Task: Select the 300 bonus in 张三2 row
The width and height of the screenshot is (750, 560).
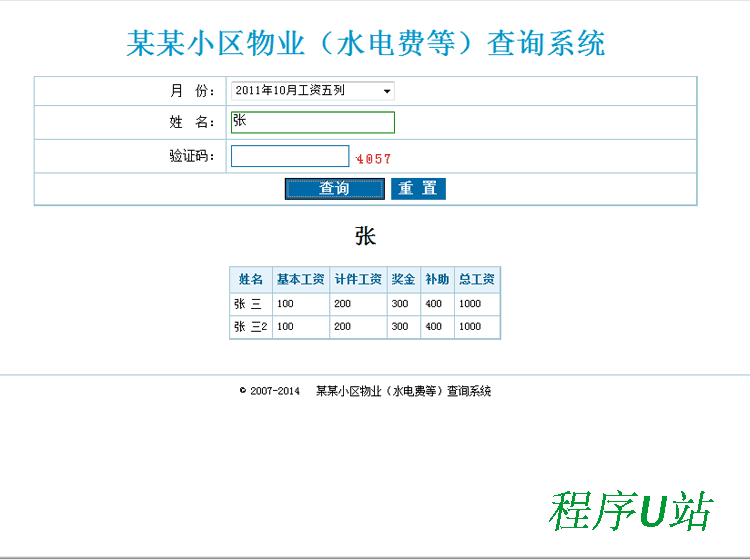Action: click(400, 327)
